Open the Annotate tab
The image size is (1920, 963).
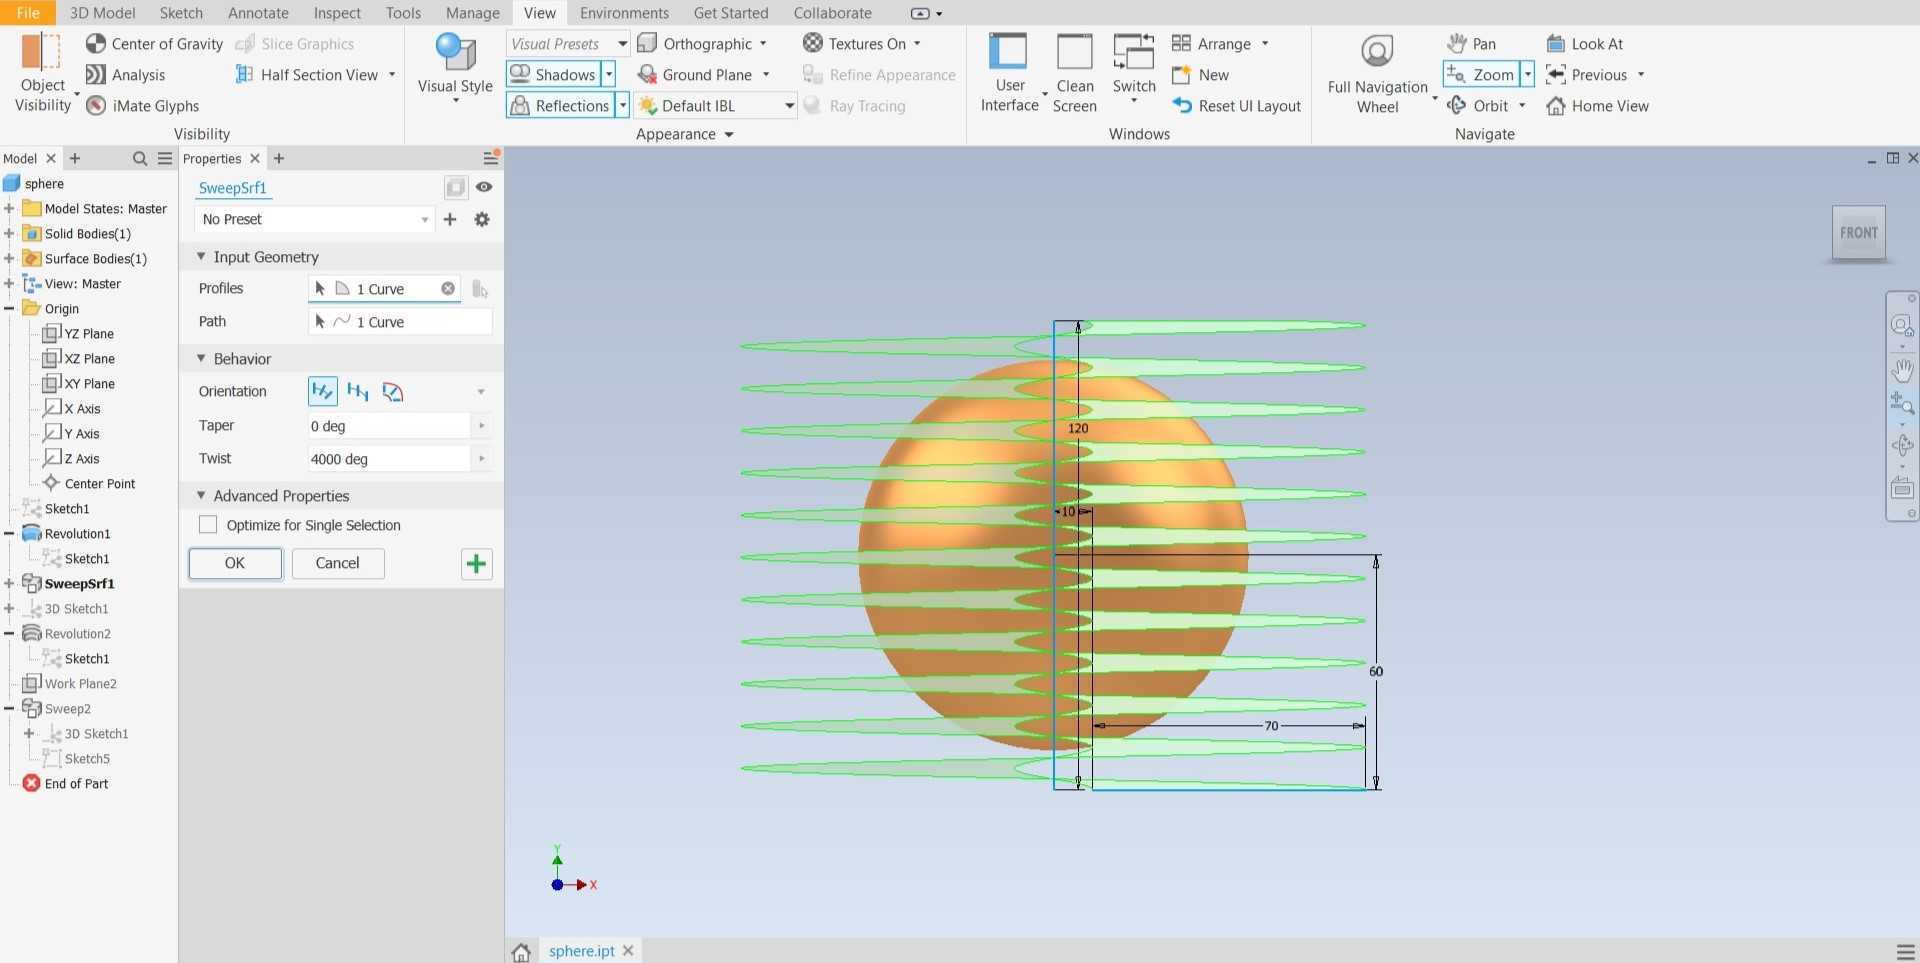click(258, 13)
